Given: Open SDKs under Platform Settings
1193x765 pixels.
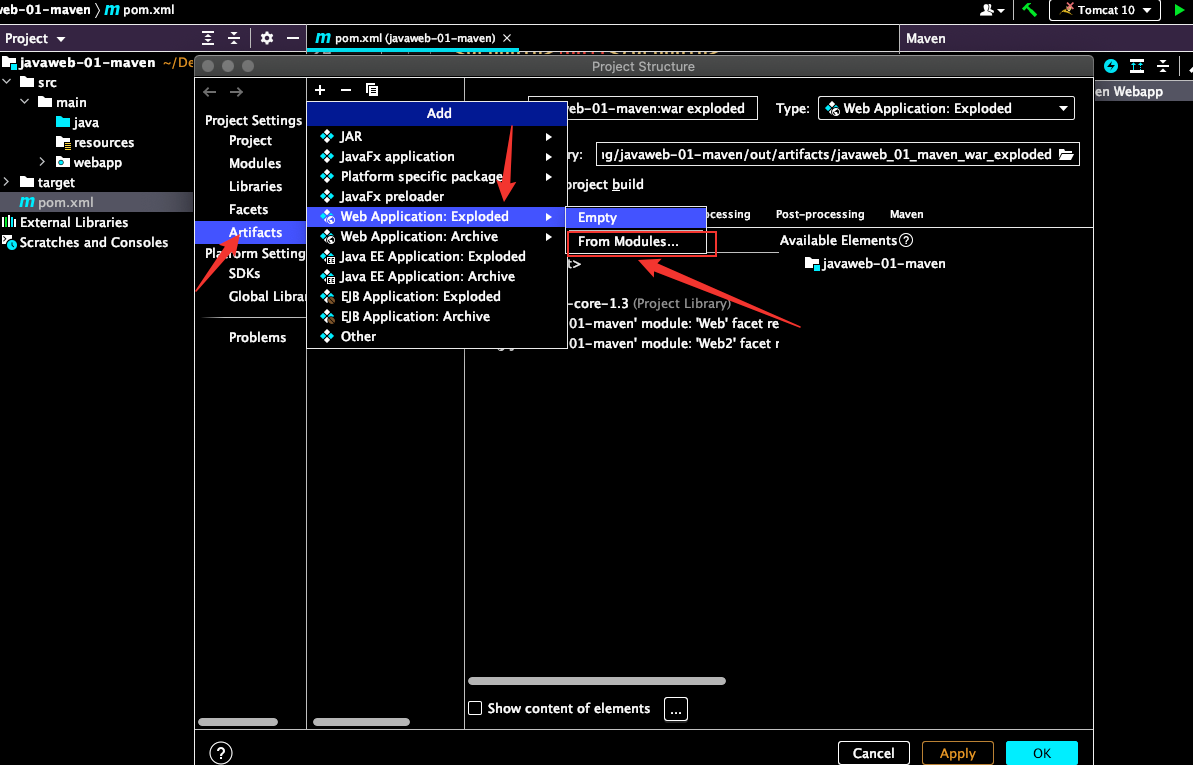Looking at the screenshot, I should tap(244, 273).
